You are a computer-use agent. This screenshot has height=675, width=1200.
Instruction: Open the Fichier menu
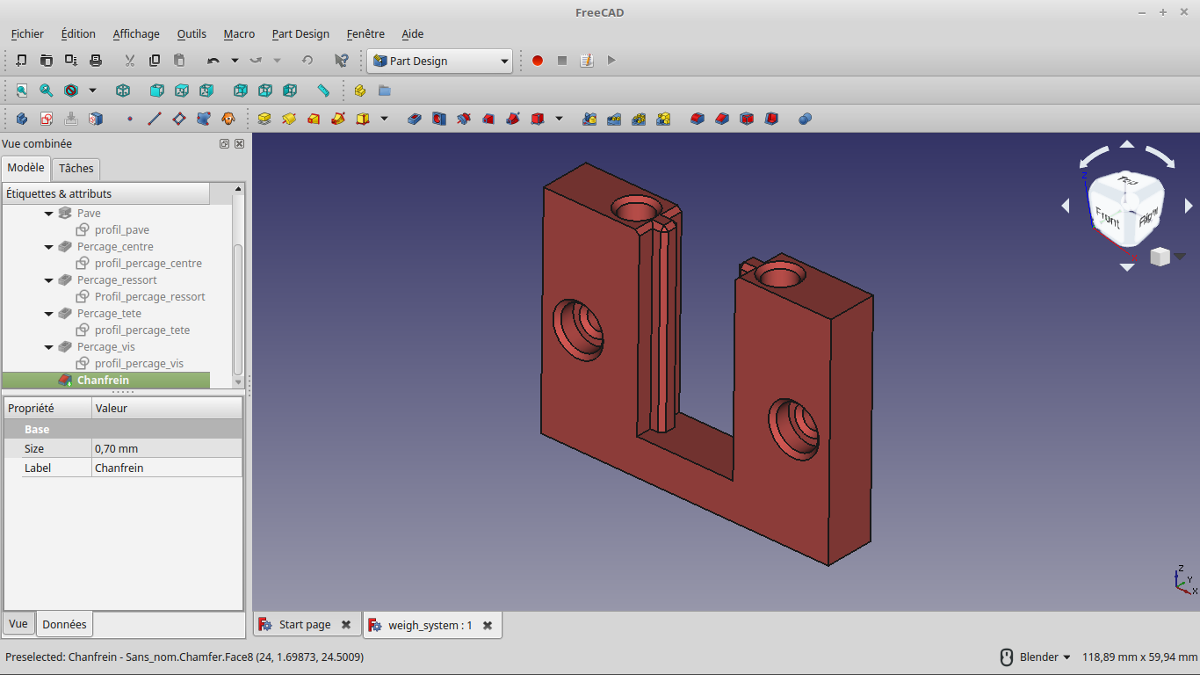click(27, 34)
